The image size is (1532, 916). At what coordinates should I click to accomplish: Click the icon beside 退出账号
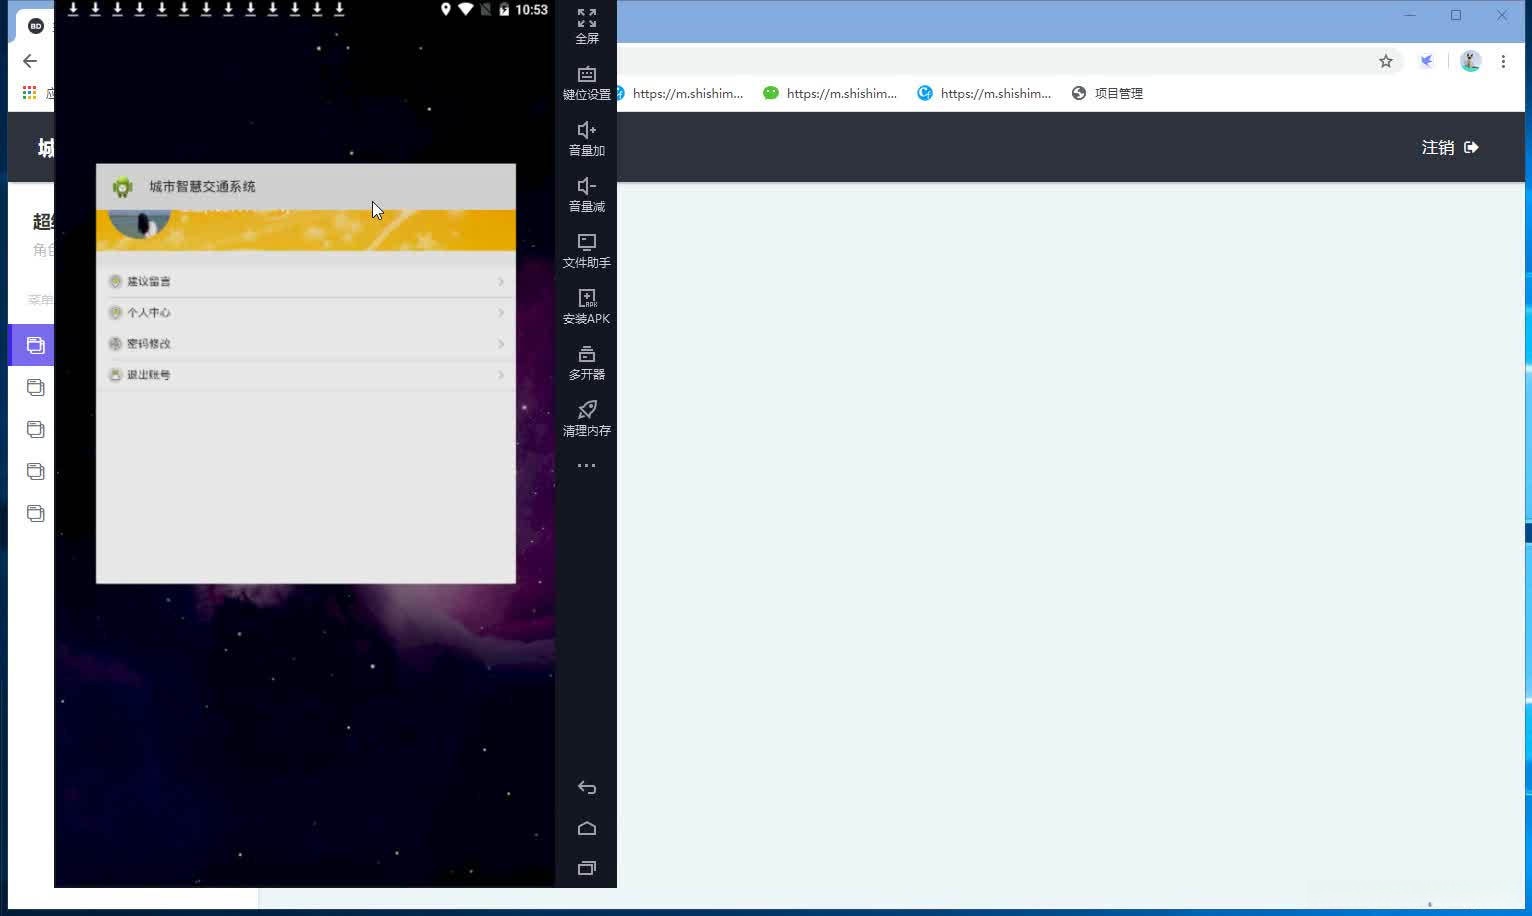tap(115, 375)
